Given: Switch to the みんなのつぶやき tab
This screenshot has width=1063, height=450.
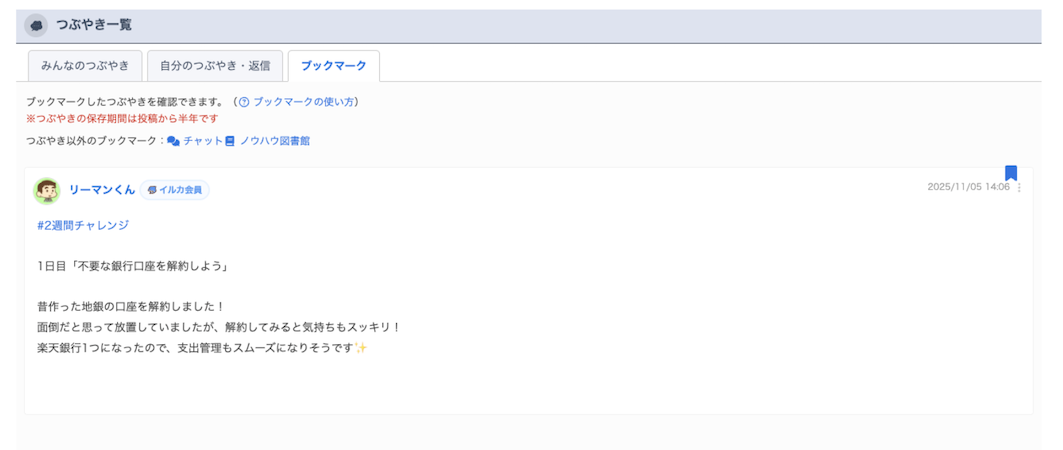Looking at the screenshot, I should pyautogui.click(x=85, y=66).
